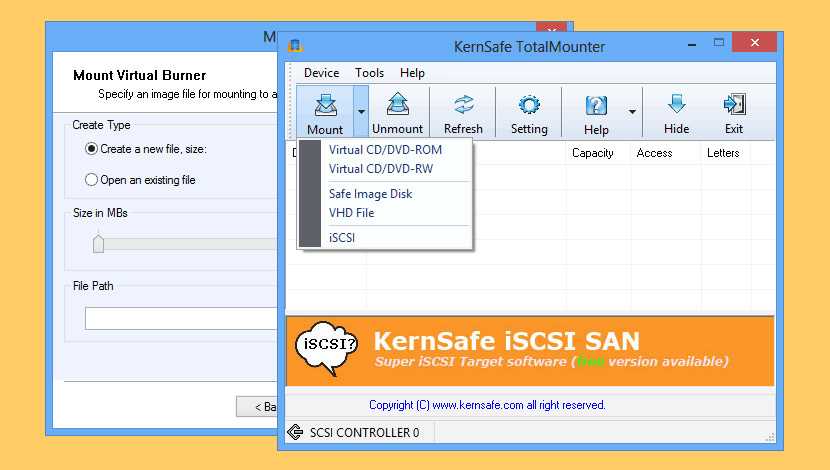This screenshot has height=470, width=830.
Task: Select 'Open an existing file' radio button
Action: [x=92, y=180]
